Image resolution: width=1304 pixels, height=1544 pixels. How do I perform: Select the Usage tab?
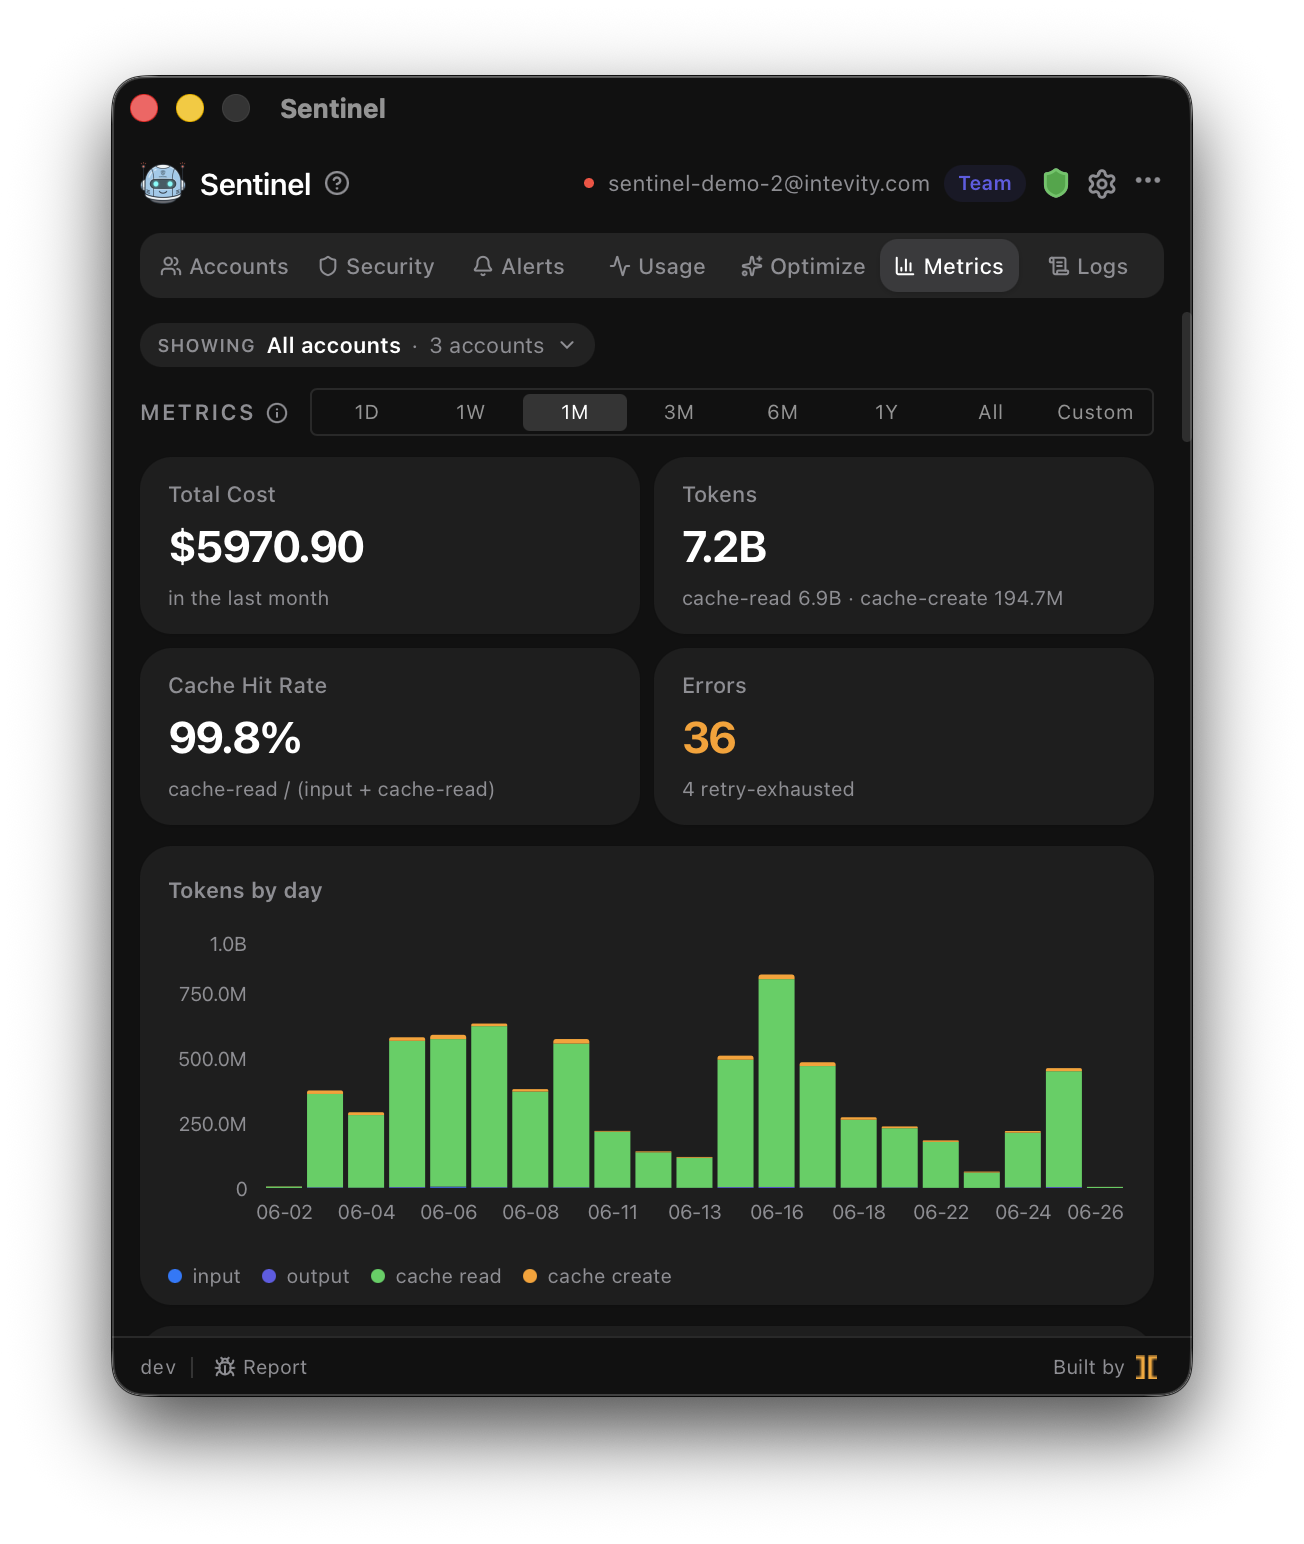(658, 266)
